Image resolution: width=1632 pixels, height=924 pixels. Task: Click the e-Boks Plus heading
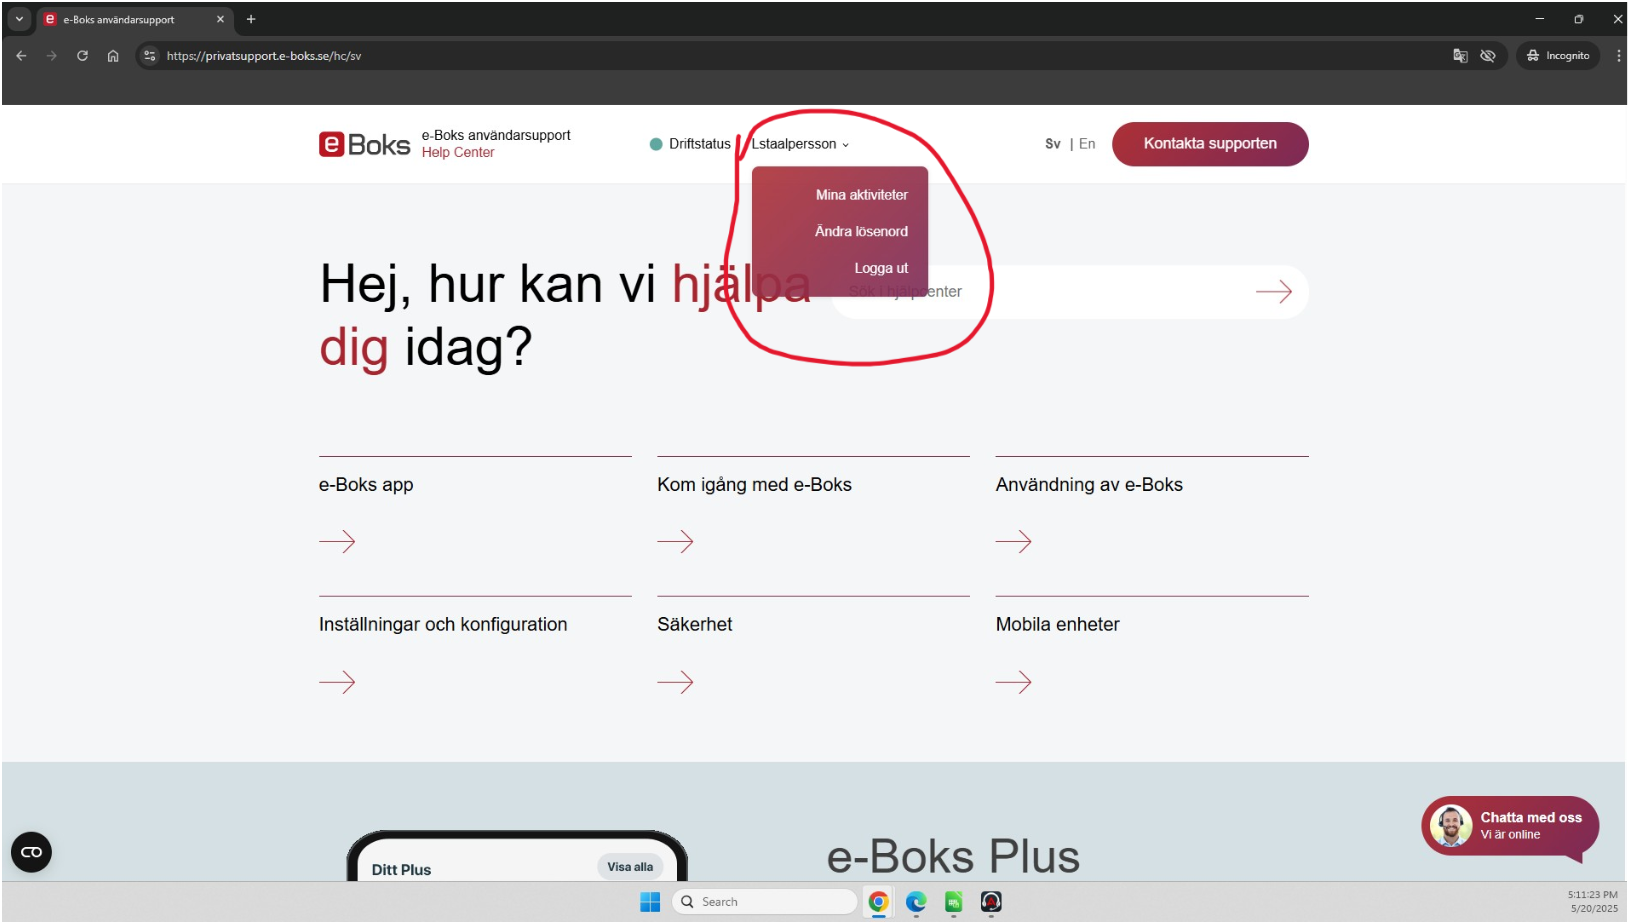[953, 858]
